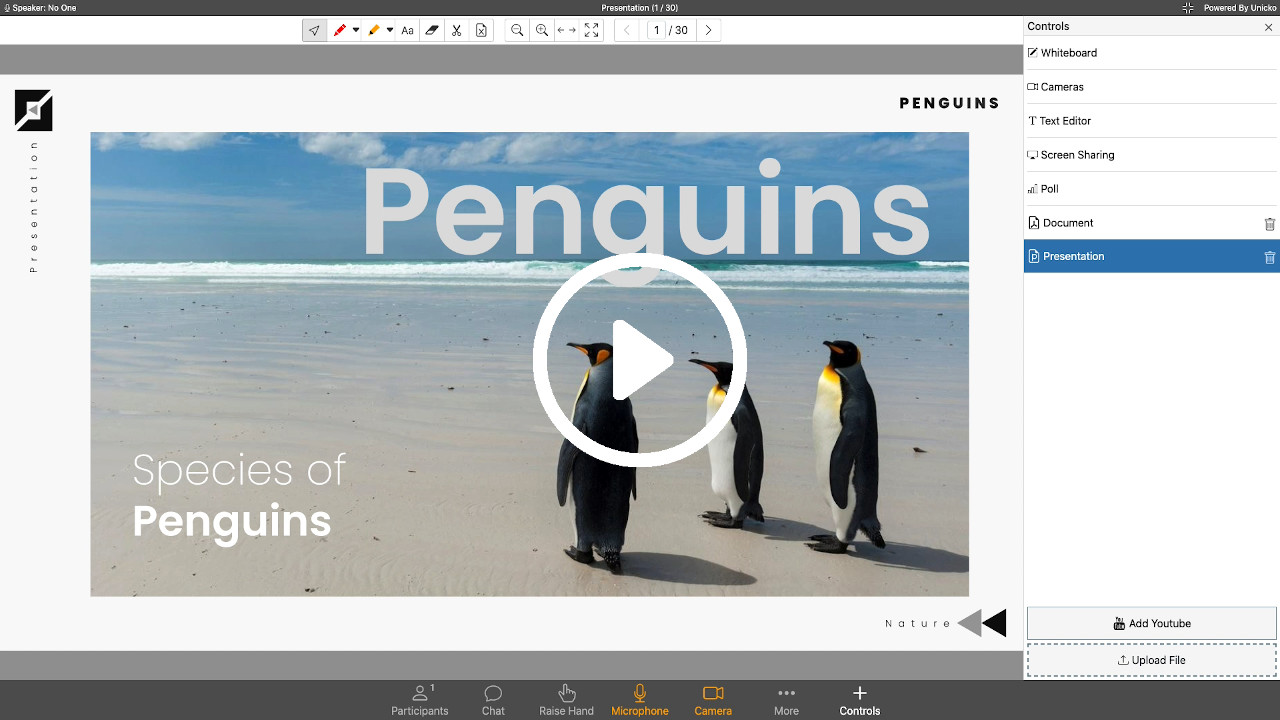Image resolution: width=1280 pixels, height=720 pixels.
Task: Select the red pen drawing tool
Action: pyautogui.click(x=340, y=30)
